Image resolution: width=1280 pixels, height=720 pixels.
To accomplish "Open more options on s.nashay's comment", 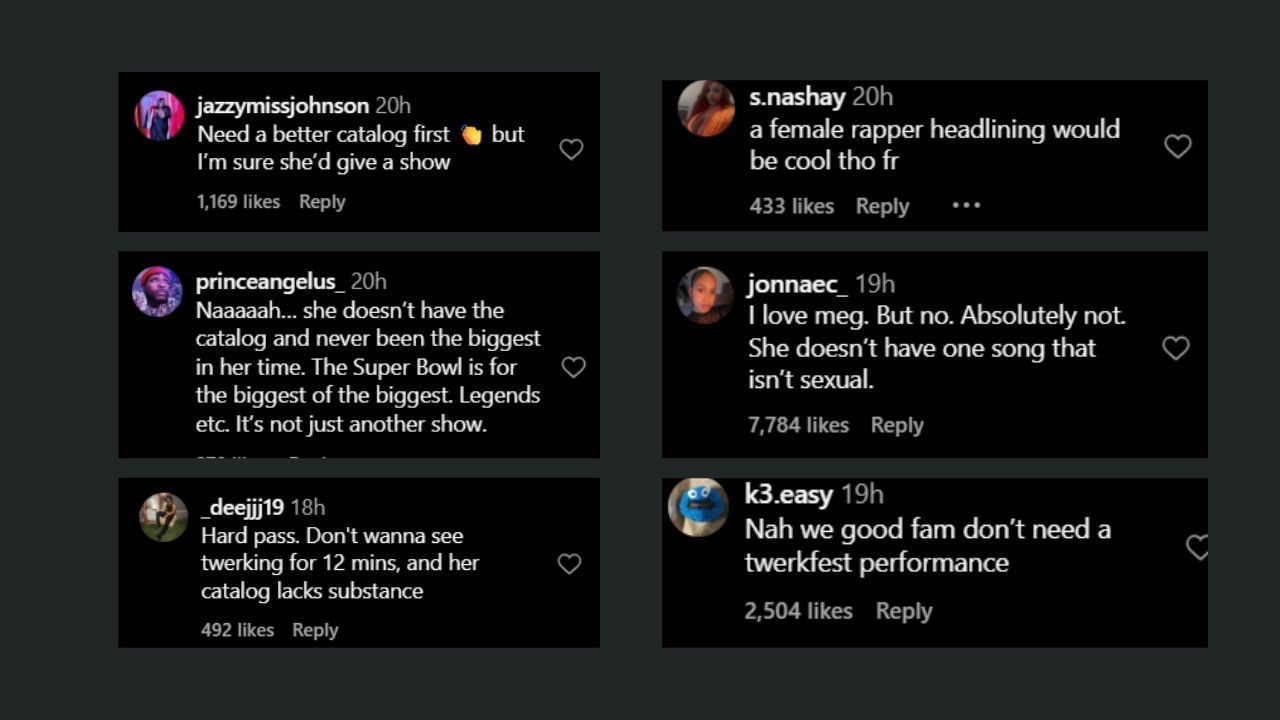I will 966,205.
